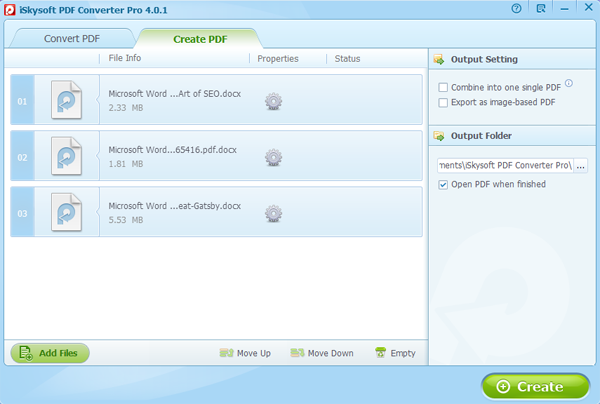Select file name Microsoft Word ...eat-Gatsby.docx
This screenshot has width=600, height=404.
(x=174, y=206)
